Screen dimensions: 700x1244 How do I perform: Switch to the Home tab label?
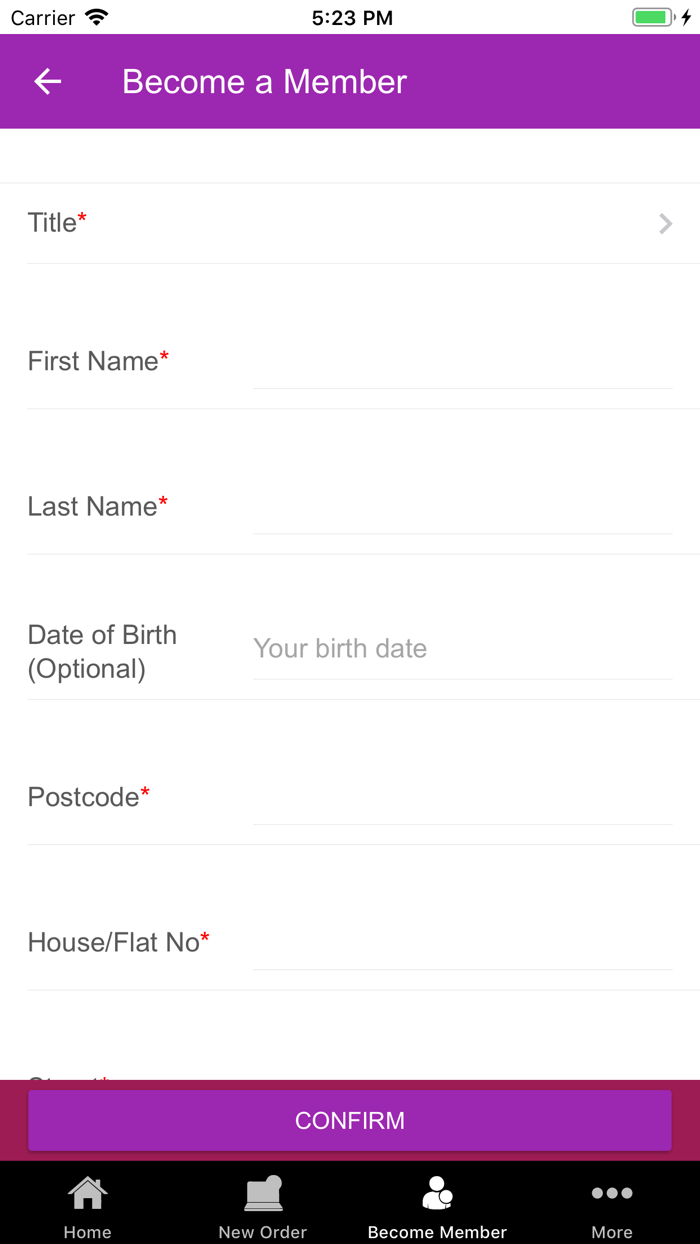87,1232
